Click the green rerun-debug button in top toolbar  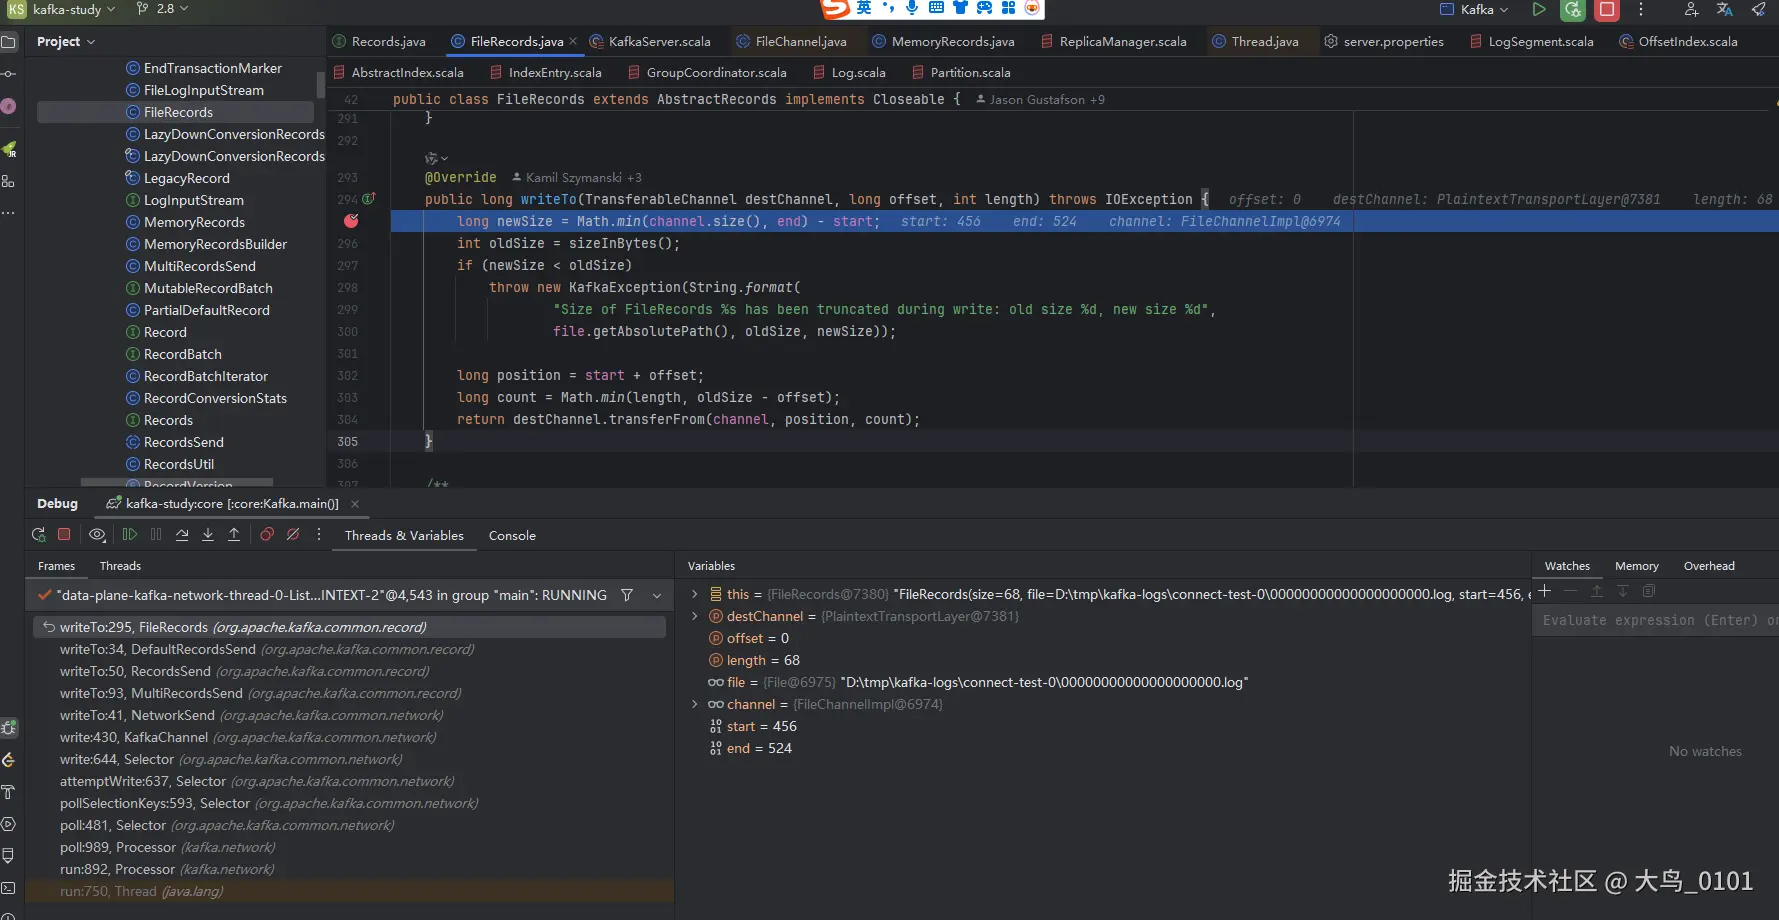tap(1573, 10)
